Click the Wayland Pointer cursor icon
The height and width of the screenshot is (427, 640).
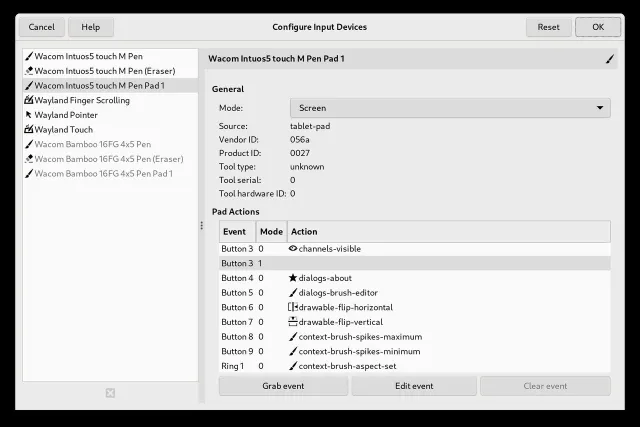(x=29, y=115)
